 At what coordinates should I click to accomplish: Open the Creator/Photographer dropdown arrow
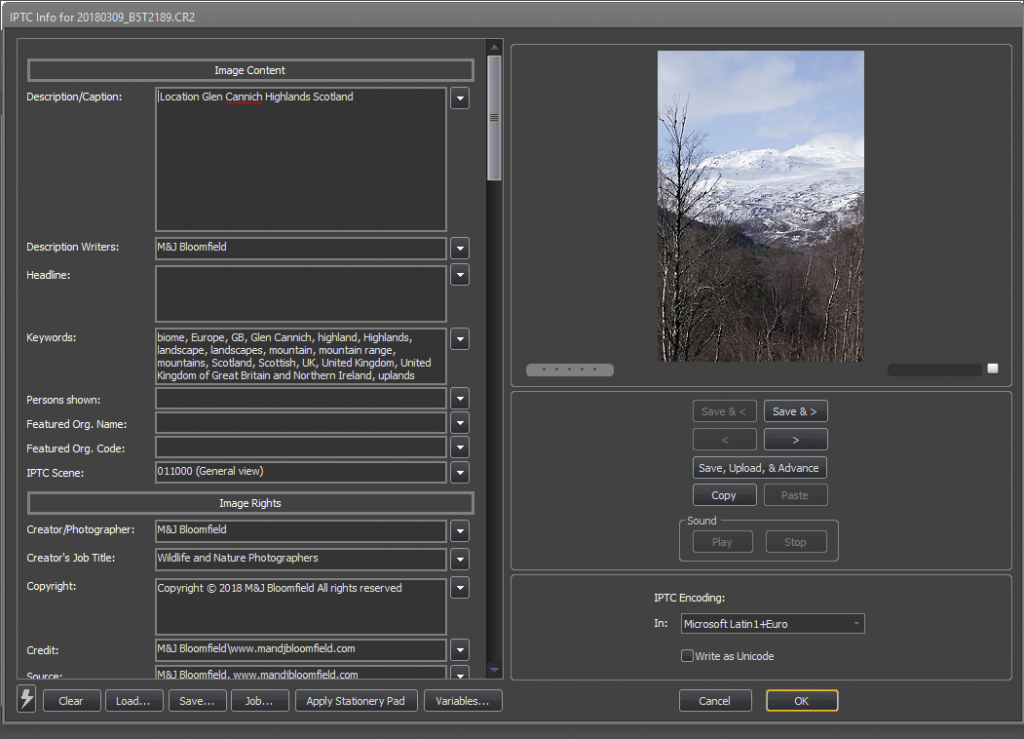click(x=460, y=531)
